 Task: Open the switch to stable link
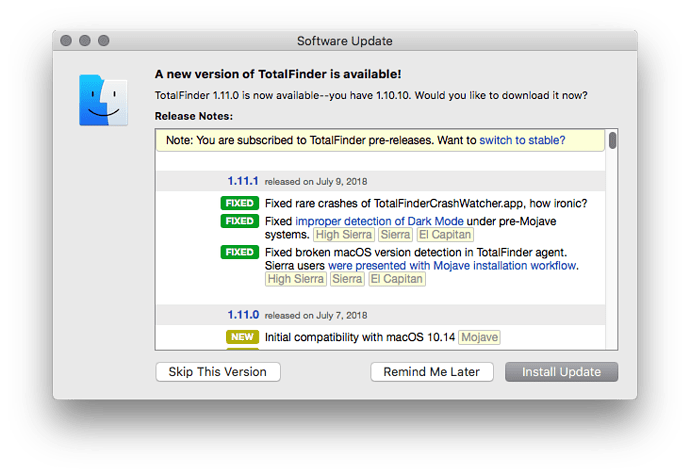pyautogui.click(x=522, y=140)
